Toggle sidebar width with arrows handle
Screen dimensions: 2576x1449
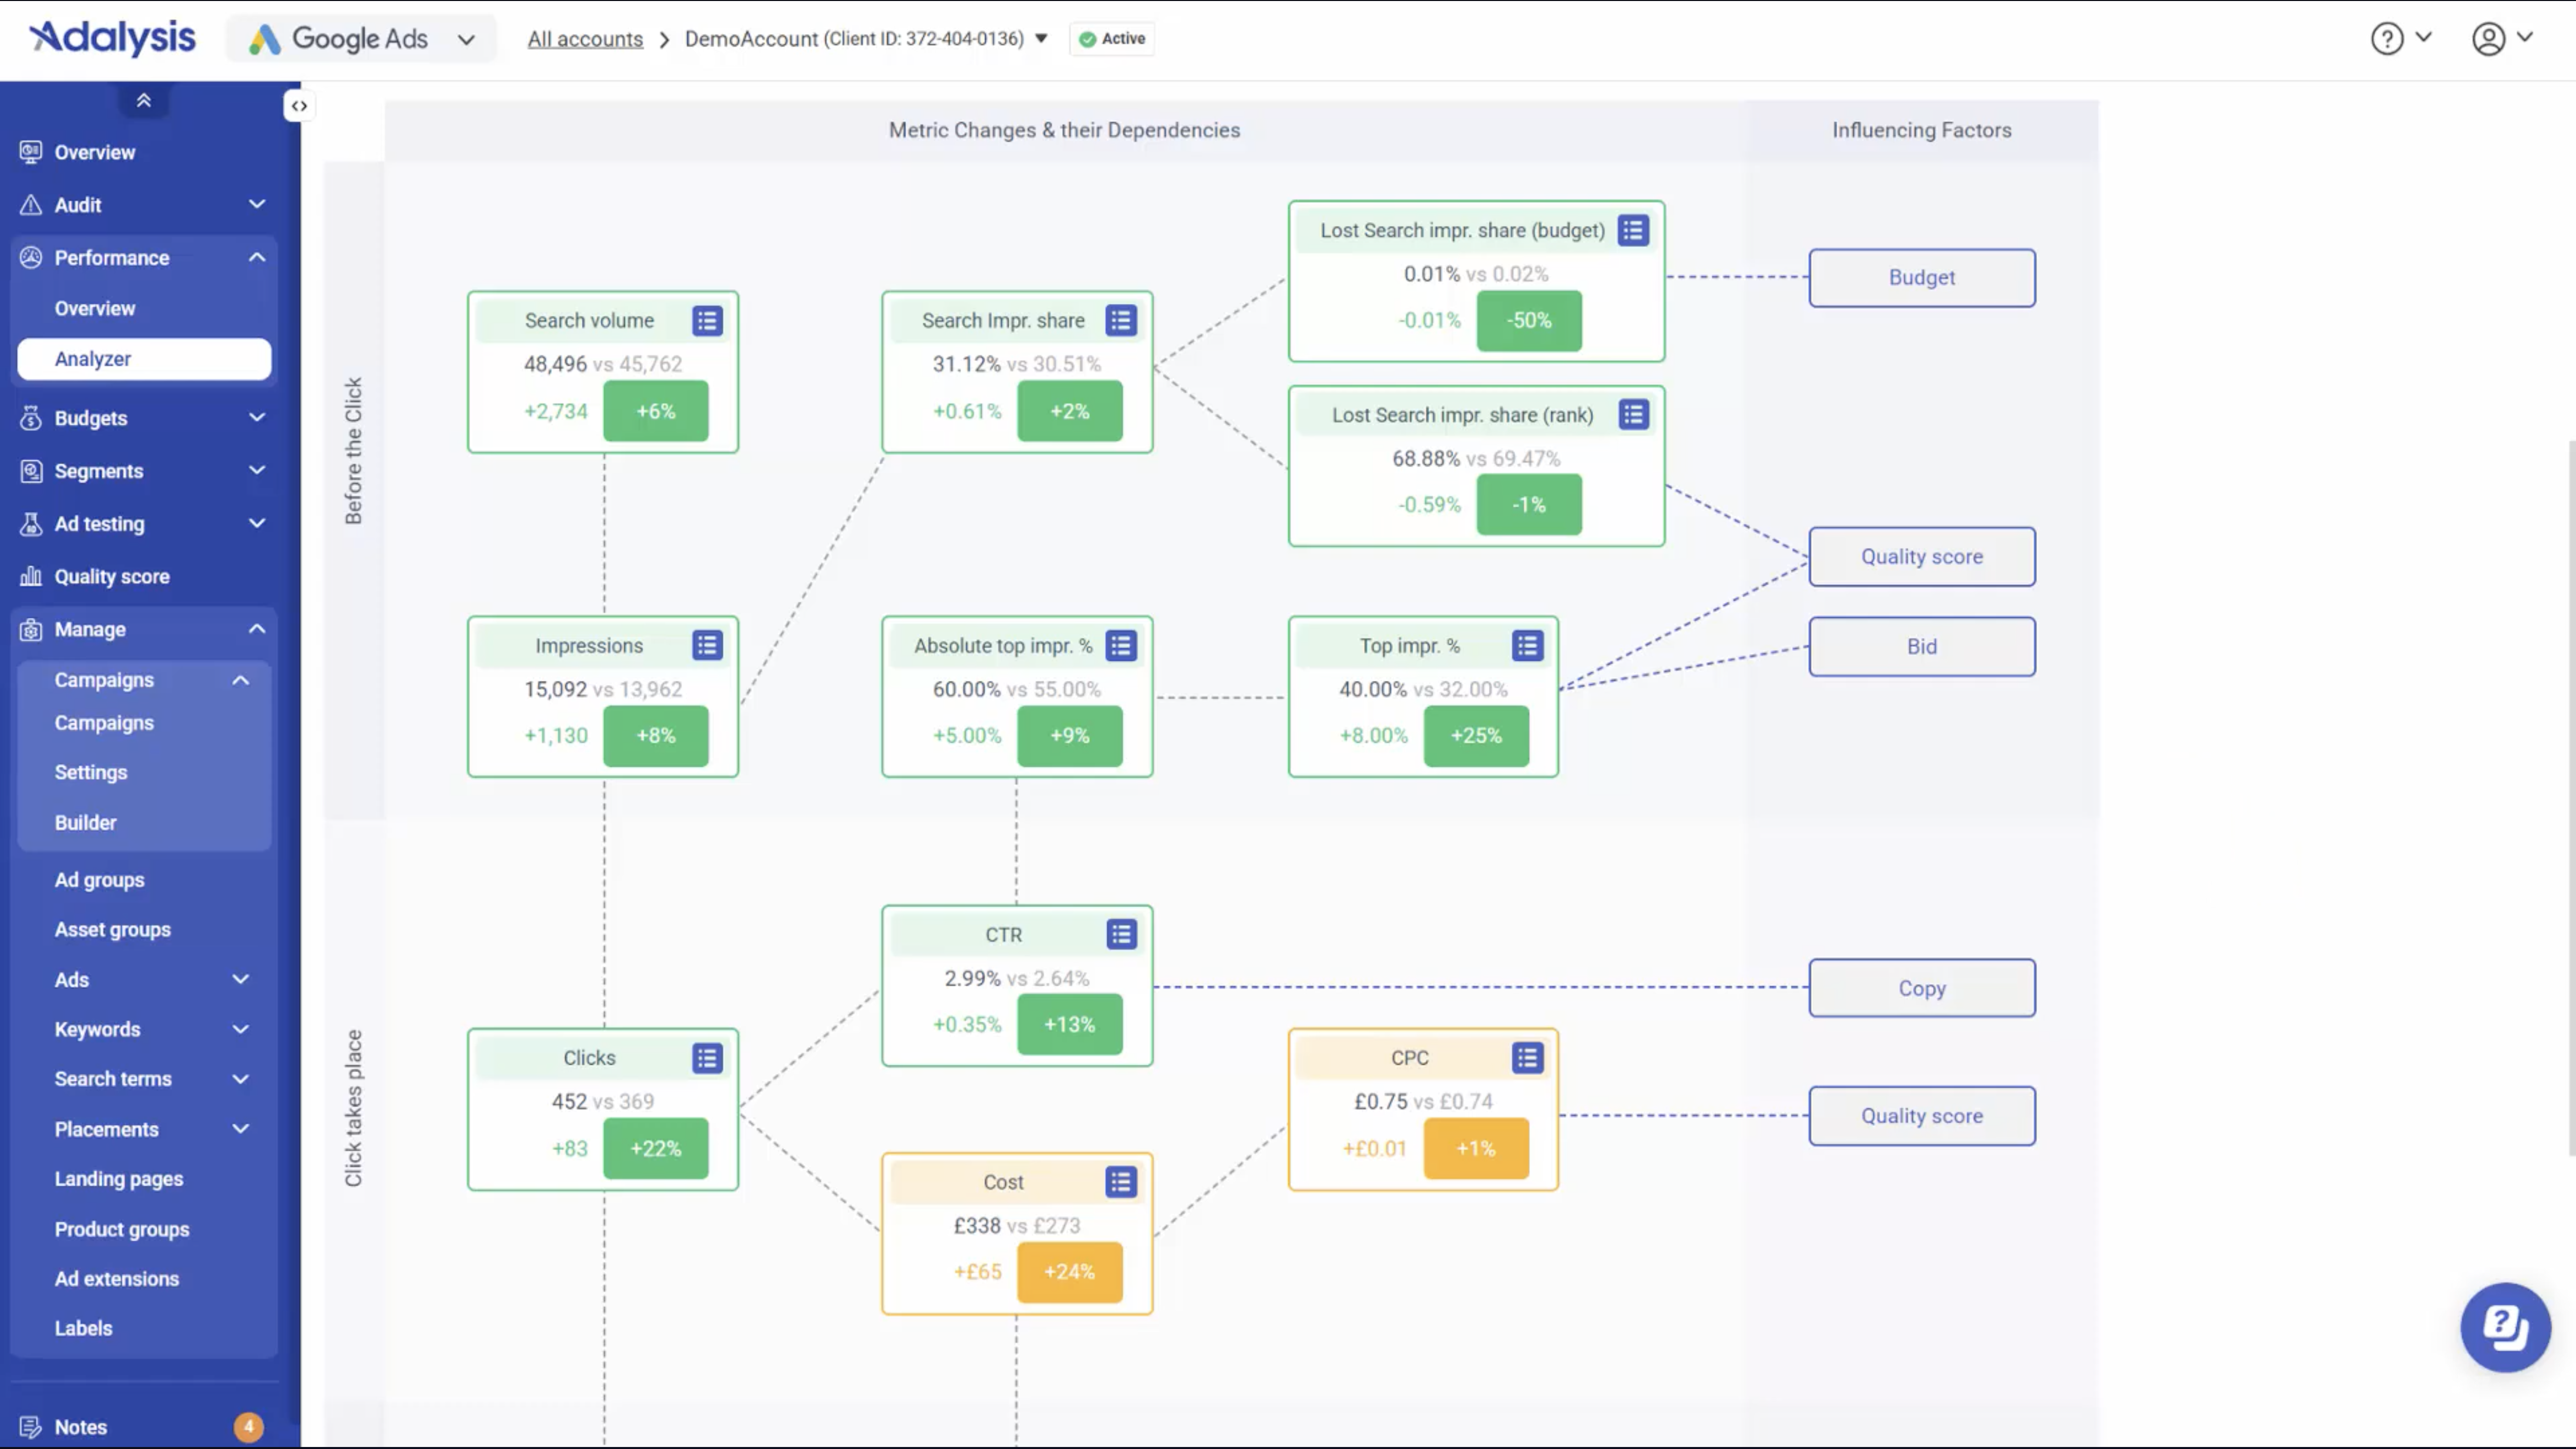[x=299, y=106]
